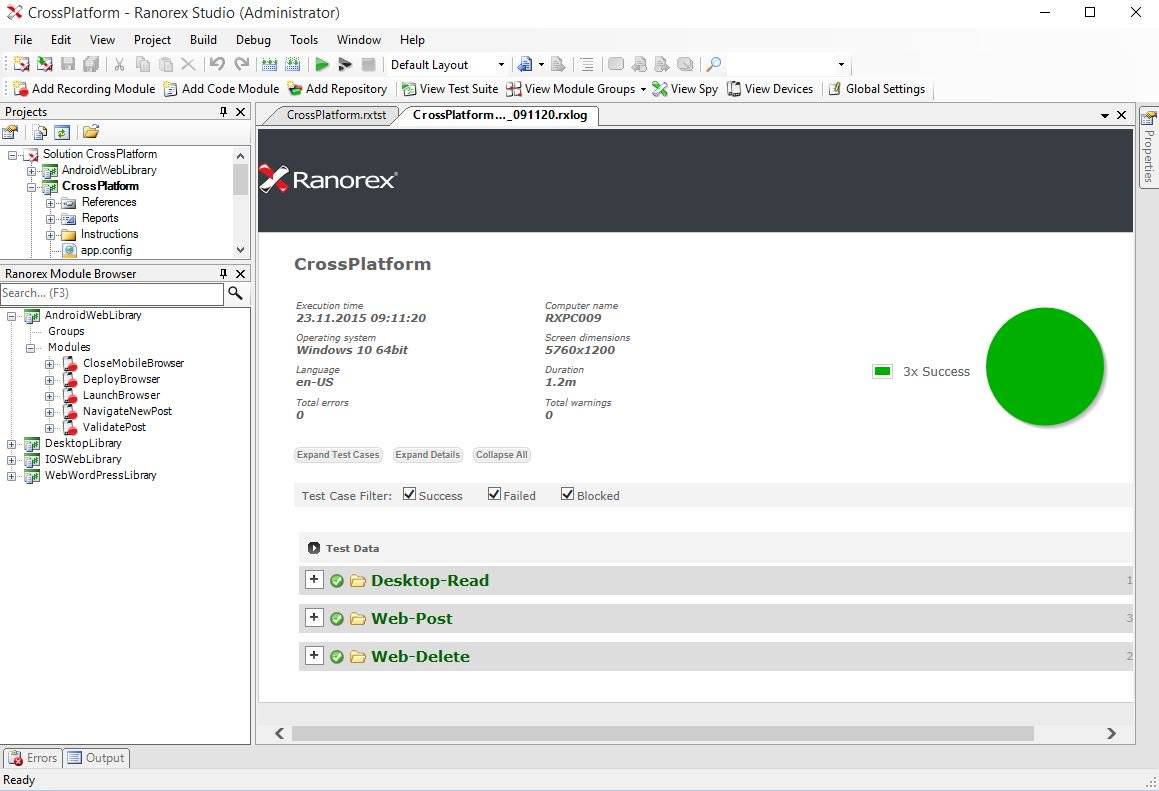Expand the References node in Projects
The width and height of the screenshot is (1159, 791).
49,202
